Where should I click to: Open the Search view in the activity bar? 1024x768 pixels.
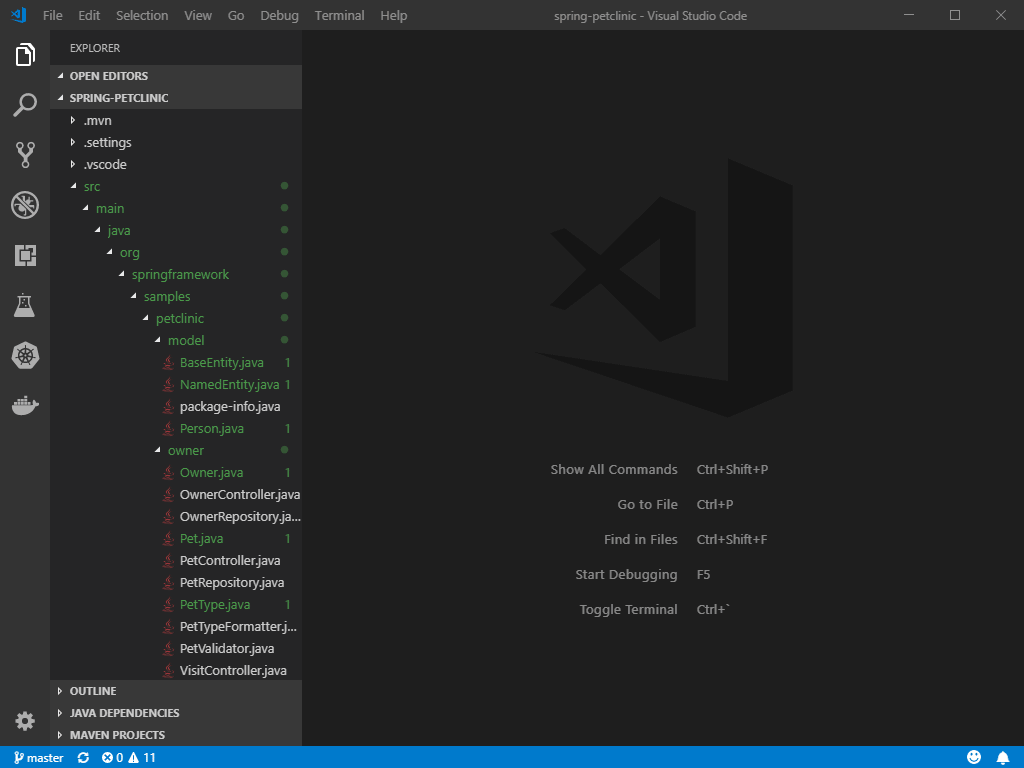(x=25, y=105)
